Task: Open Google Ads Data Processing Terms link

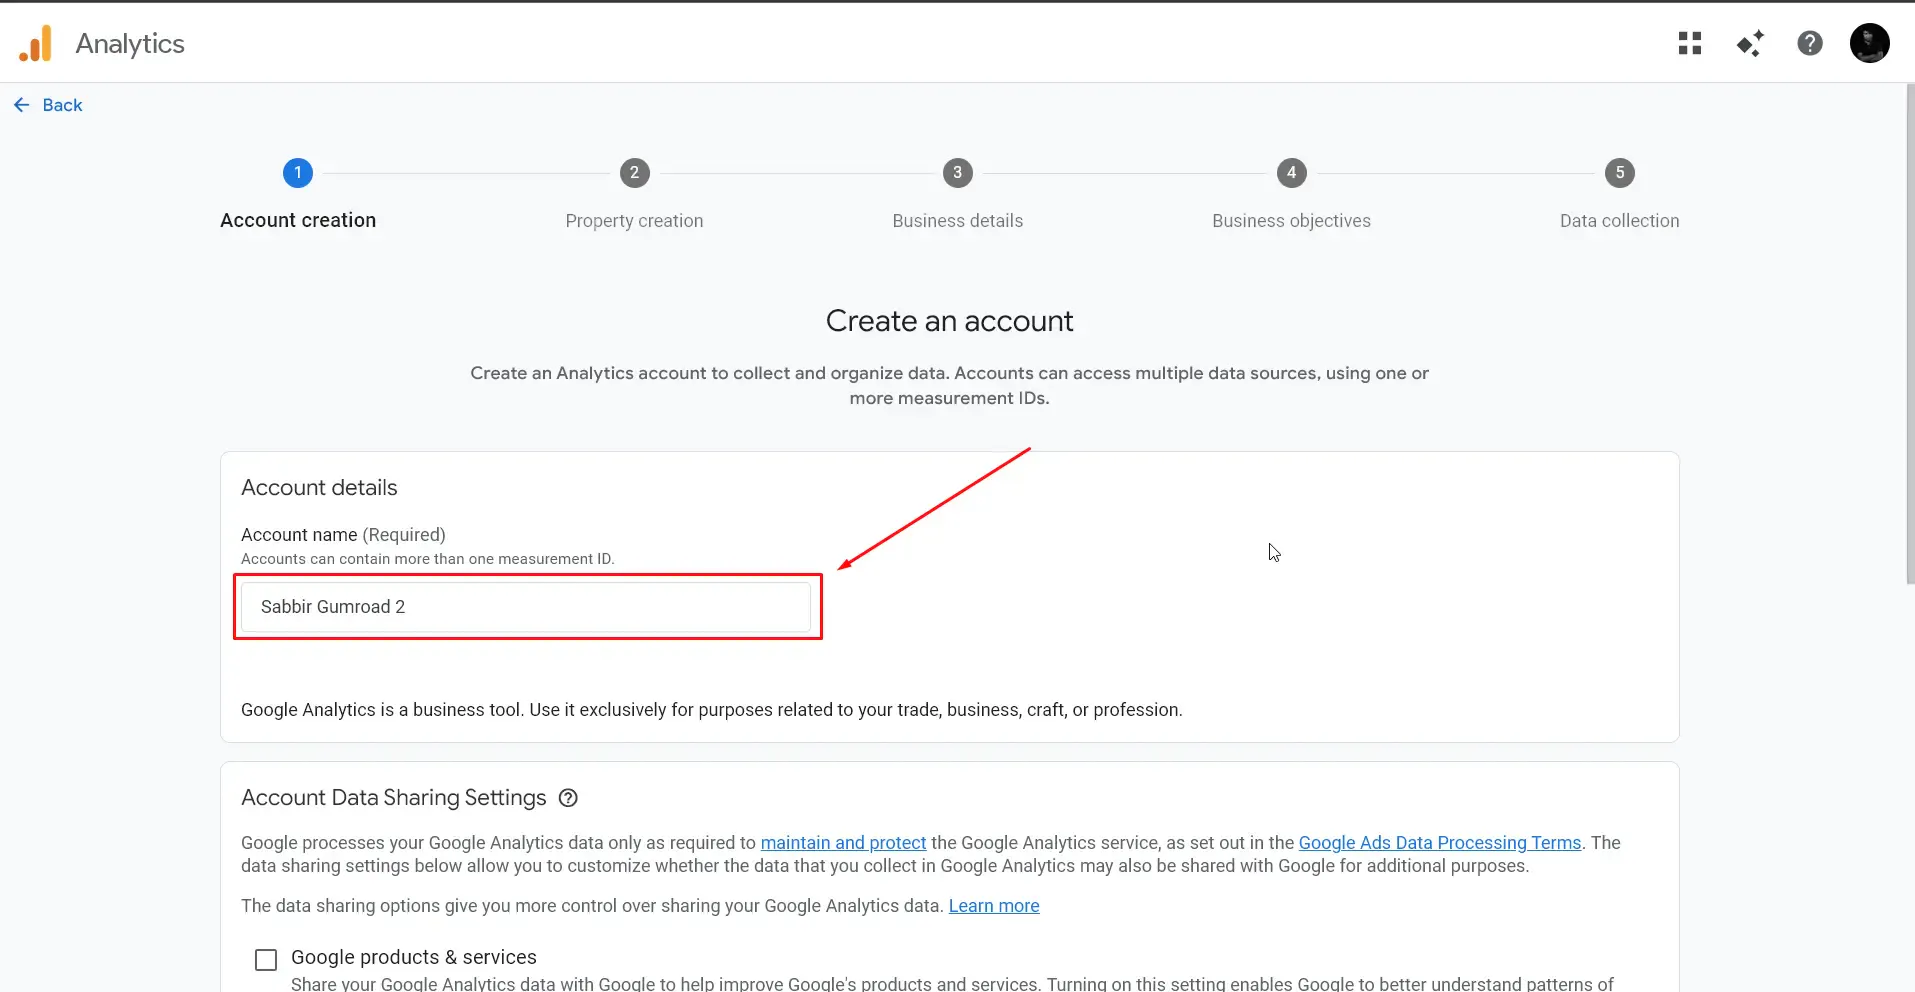Action: pos(1440,843)
